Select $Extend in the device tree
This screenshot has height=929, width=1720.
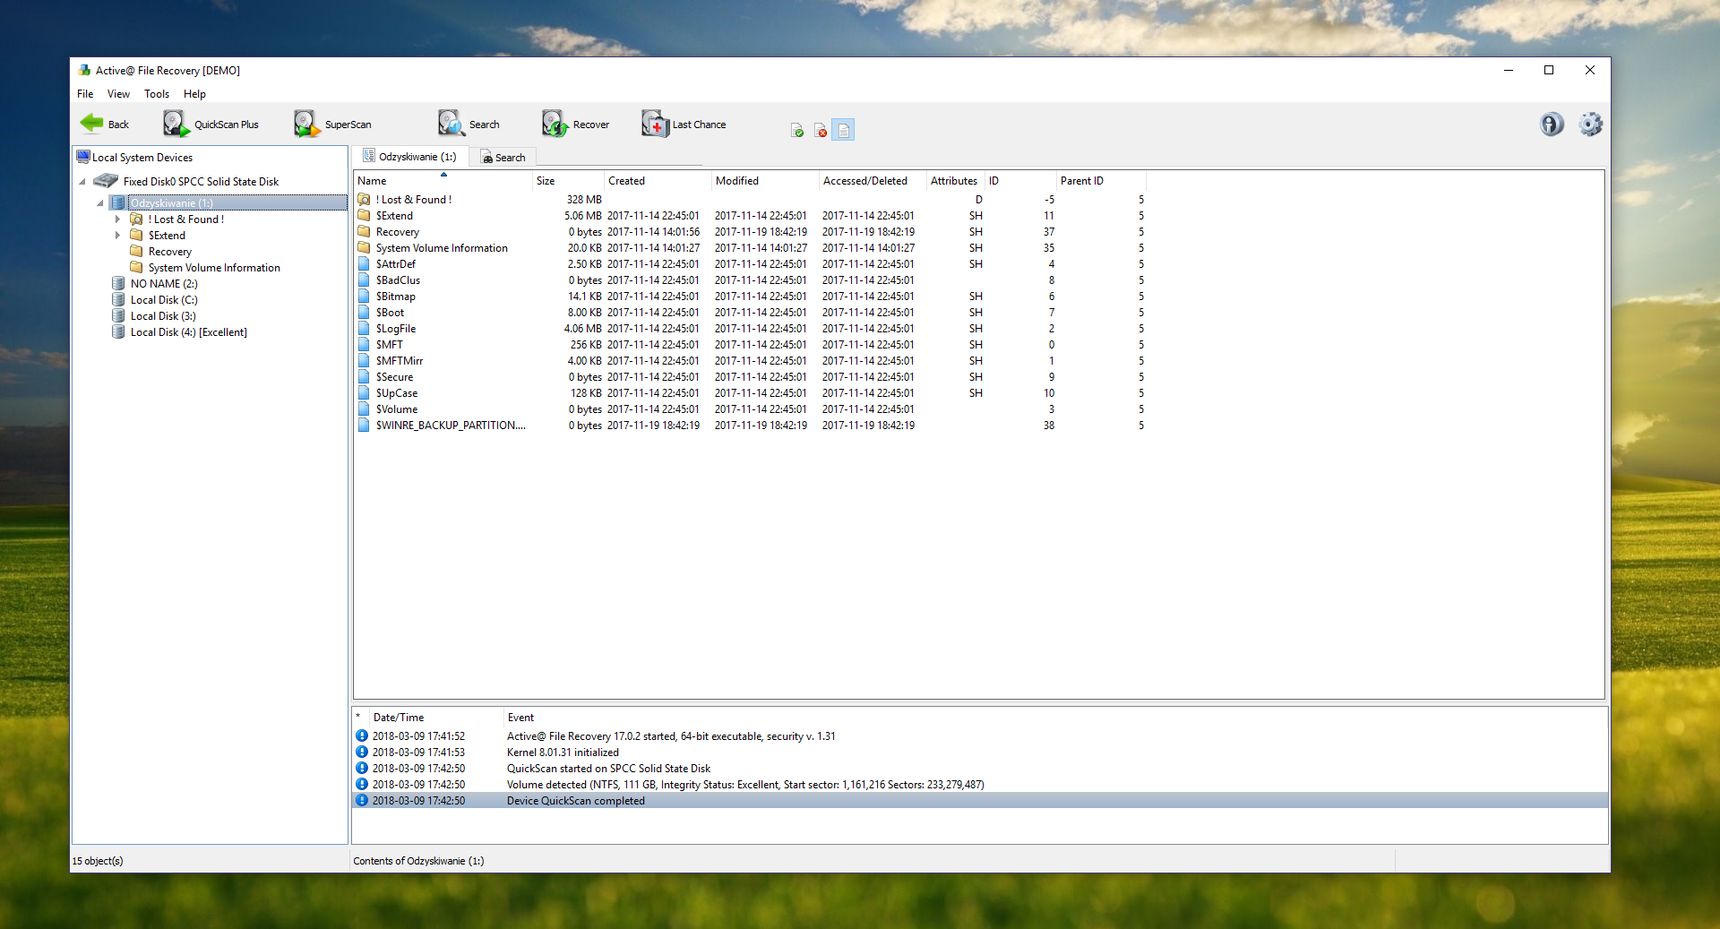(167, 235)
